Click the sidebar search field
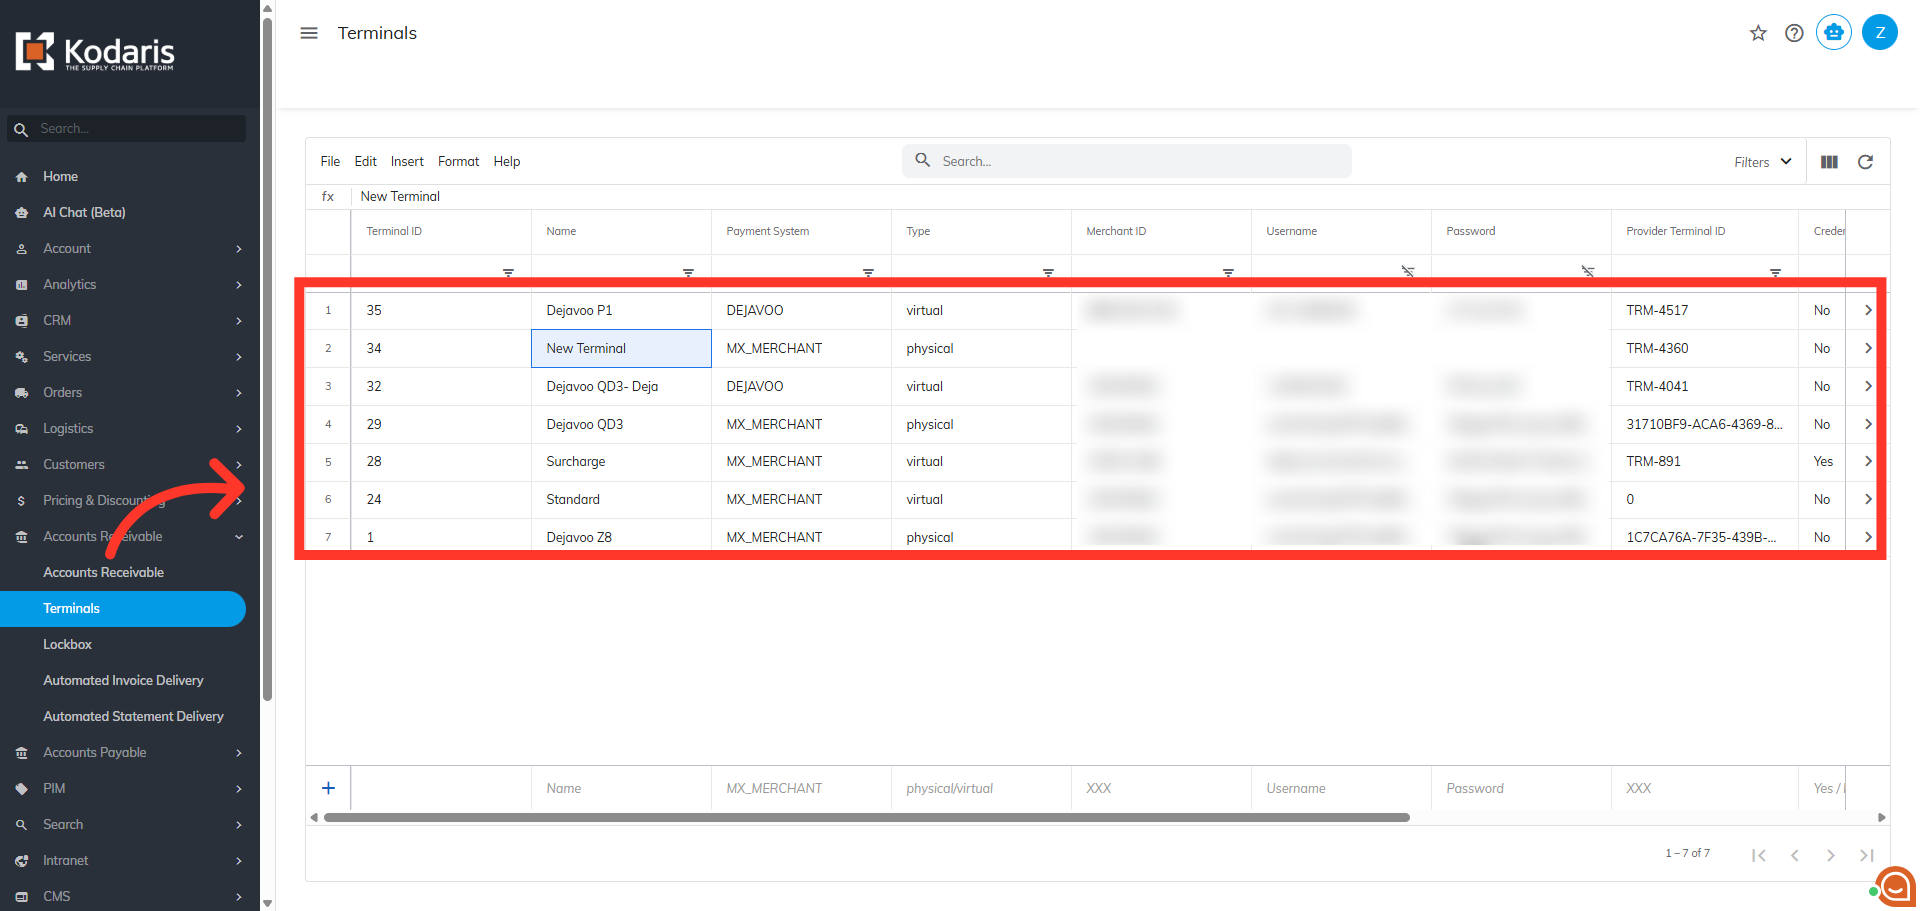Viewport: 1920px width, 911px height. coord(127,129)
